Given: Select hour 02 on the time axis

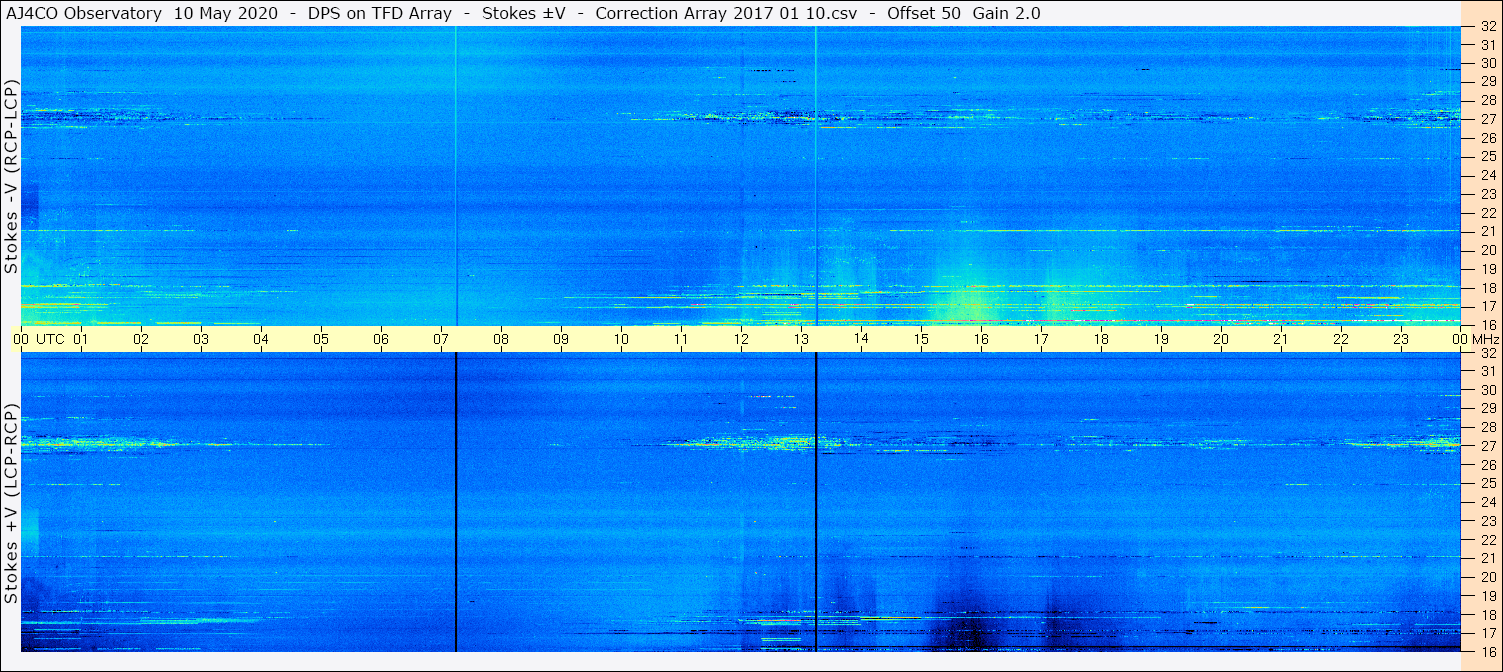Looking at the screenshot, I should coord(141,339).
